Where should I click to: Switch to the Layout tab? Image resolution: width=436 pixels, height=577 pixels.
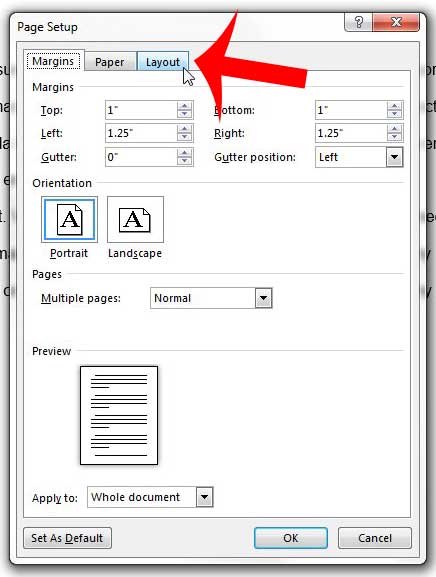[x=163, y=61]
